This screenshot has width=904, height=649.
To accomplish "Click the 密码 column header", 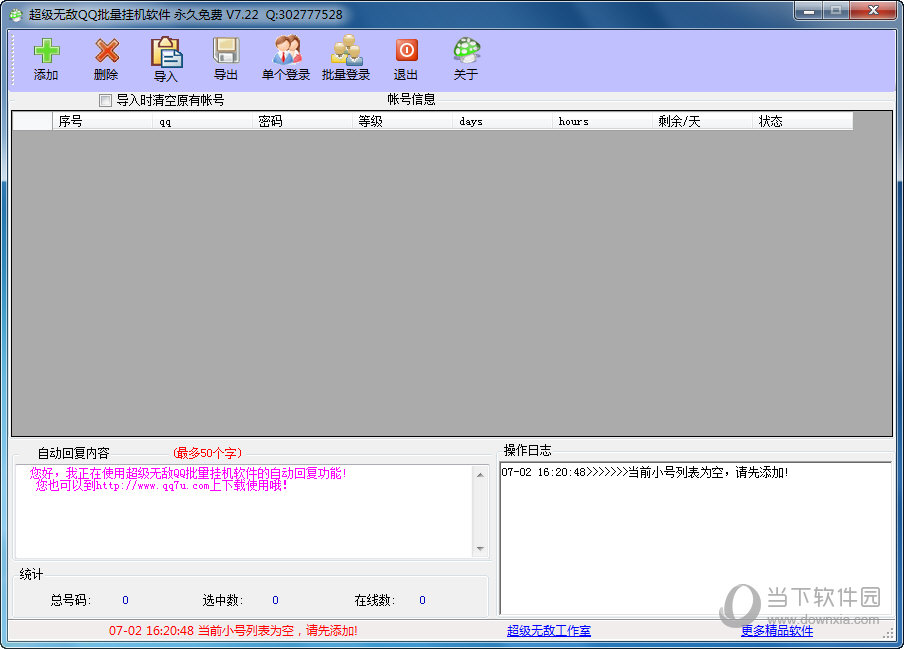I will point(302,121).
